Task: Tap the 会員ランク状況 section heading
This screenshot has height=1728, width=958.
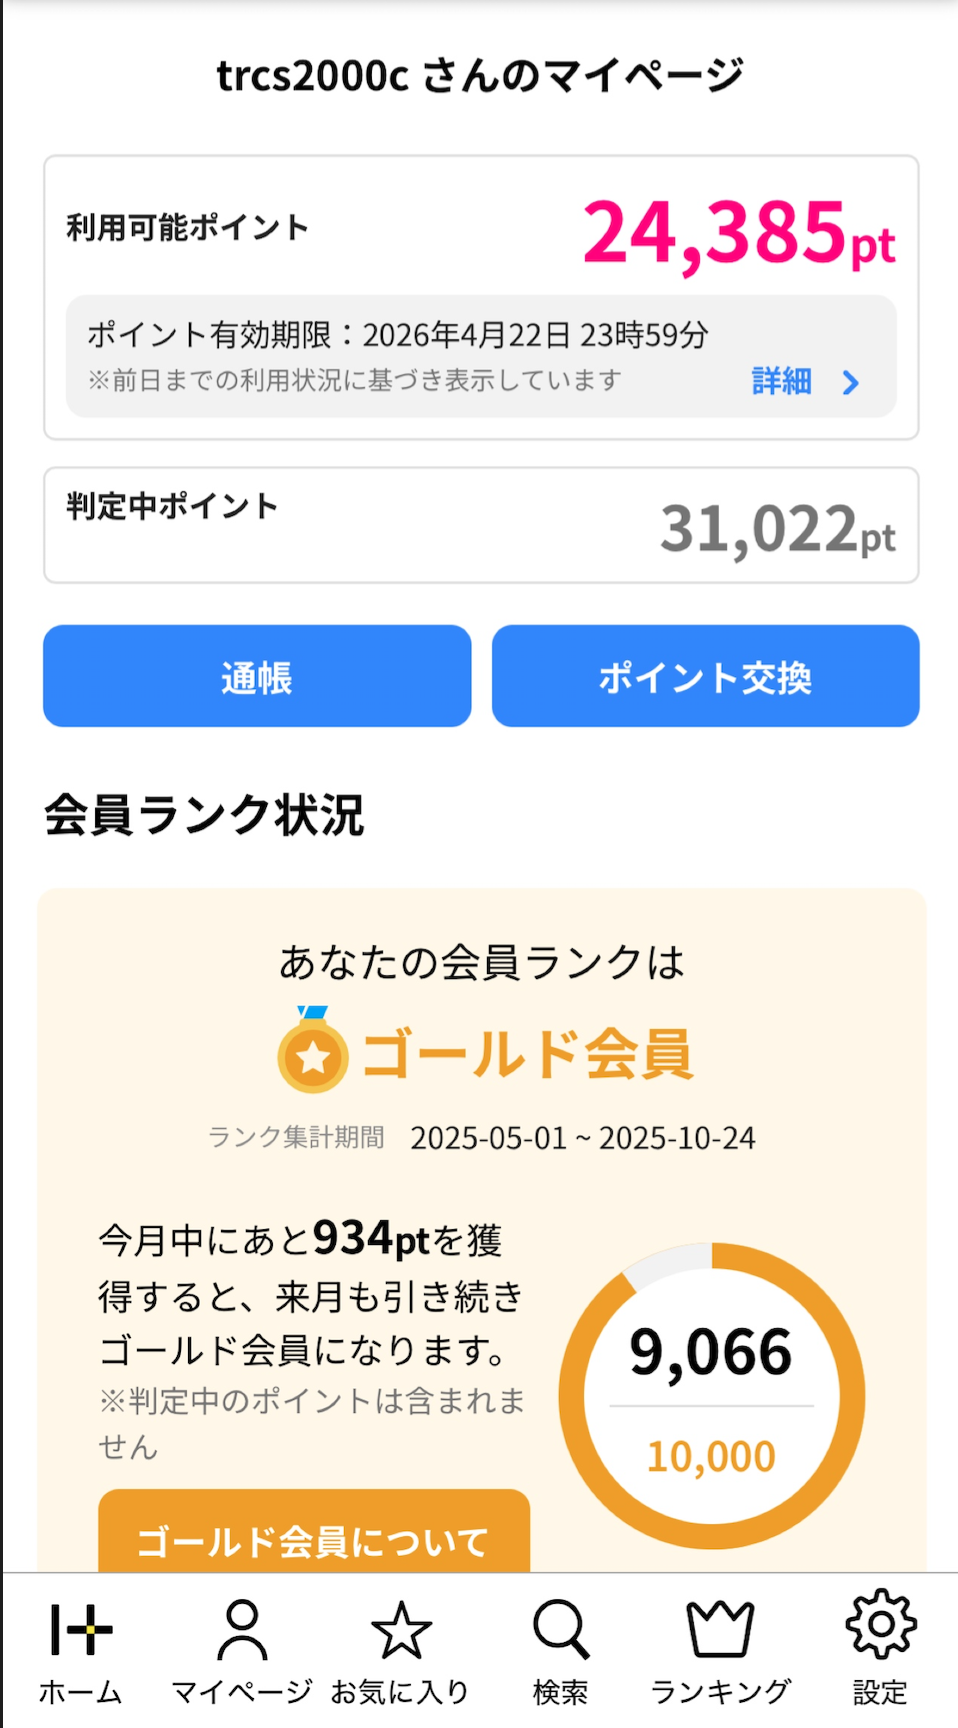Action: click(204, 815)
